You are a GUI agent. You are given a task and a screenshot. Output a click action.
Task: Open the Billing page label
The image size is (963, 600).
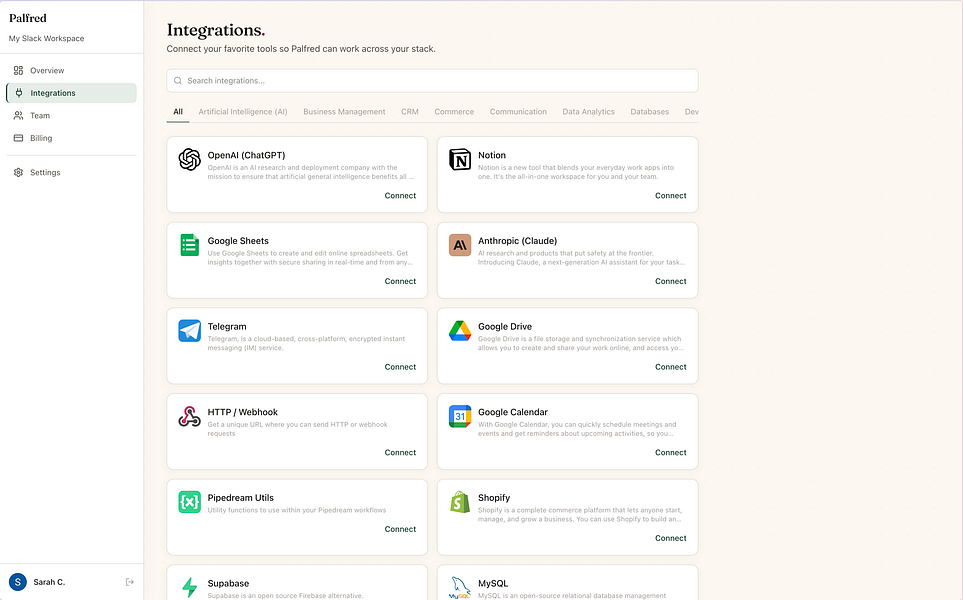(41, 138)
